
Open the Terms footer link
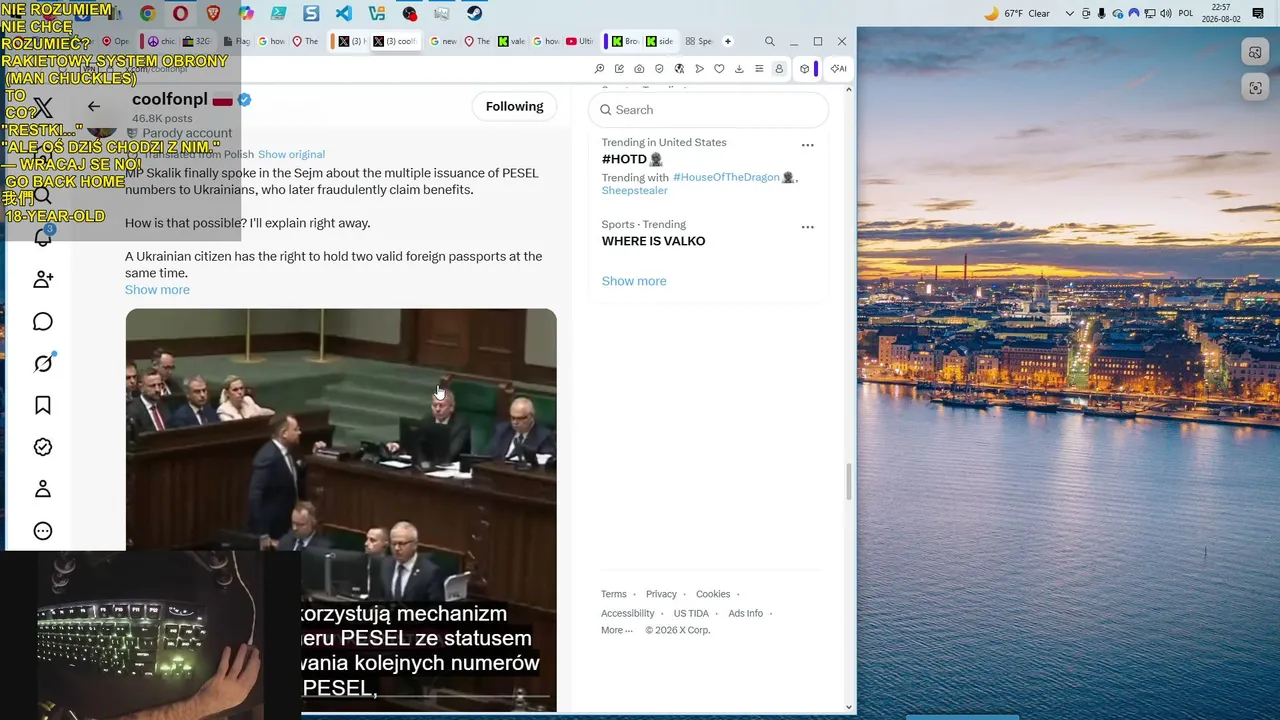click(x=614, y=594)
